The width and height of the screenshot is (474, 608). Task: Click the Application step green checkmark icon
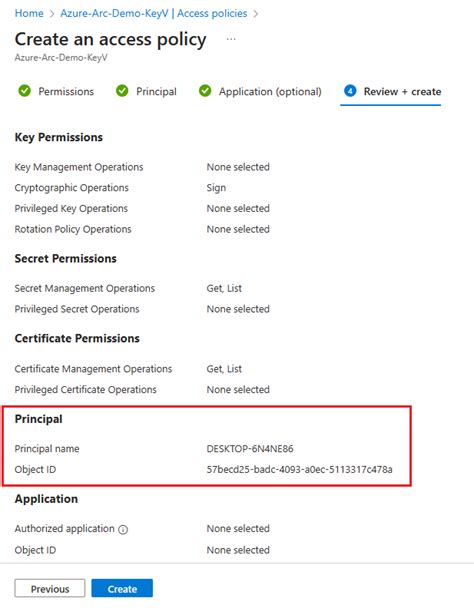pos(205,91)
